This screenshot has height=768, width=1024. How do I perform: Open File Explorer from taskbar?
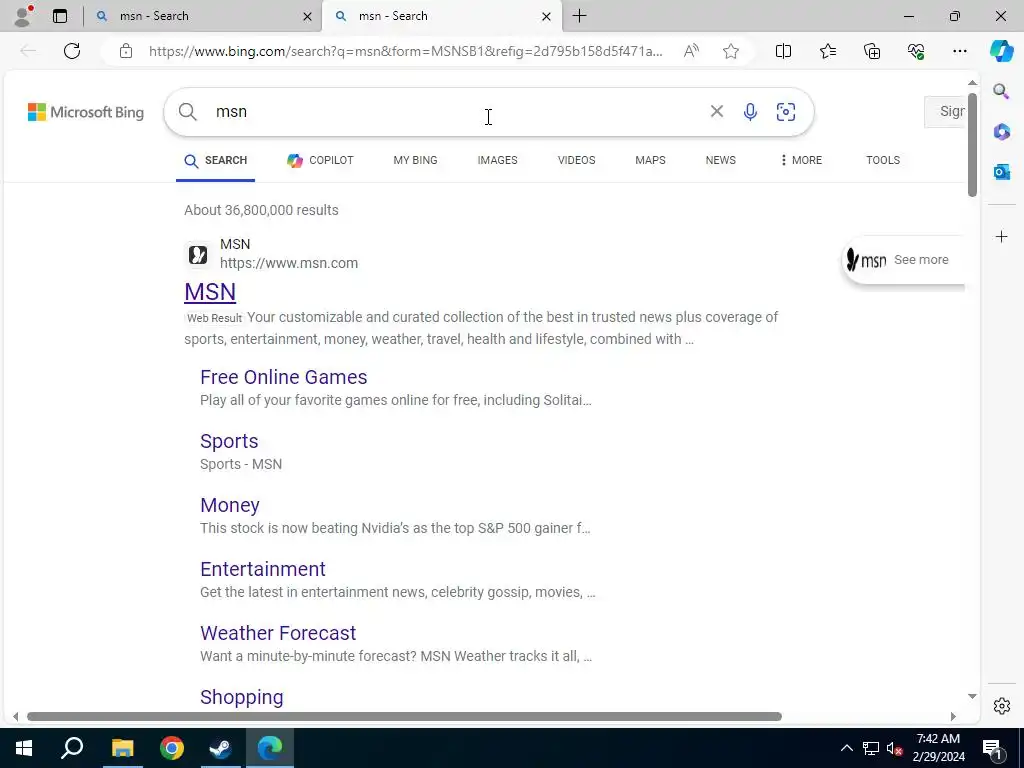[x=122, y=748]
